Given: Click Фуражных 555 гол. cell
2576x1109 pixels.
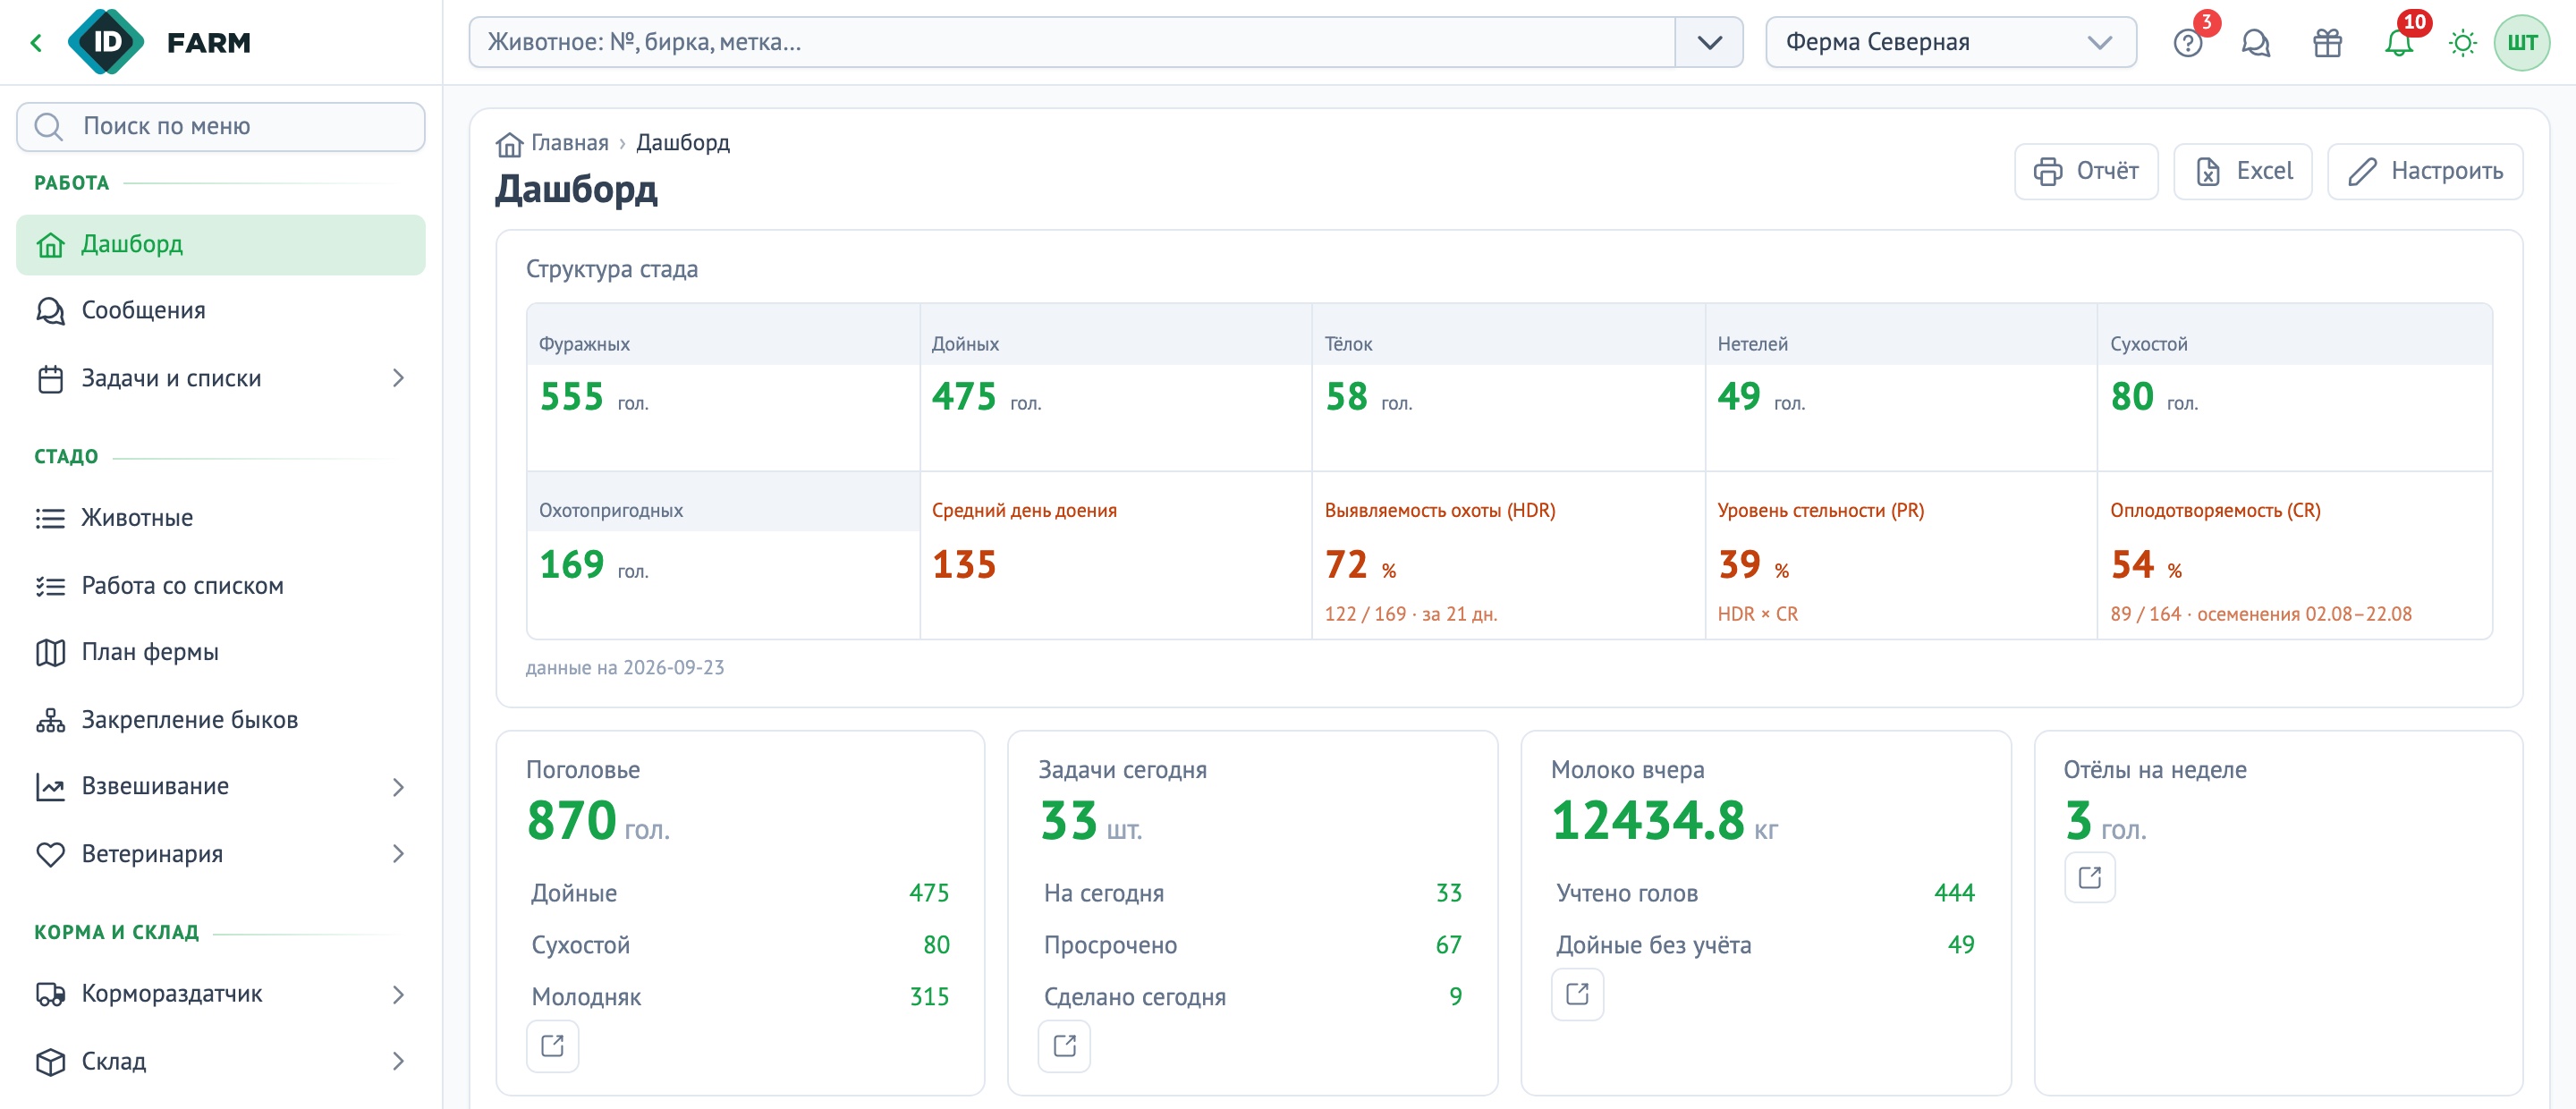Looking at the screenshot, I should click(723, 387).
